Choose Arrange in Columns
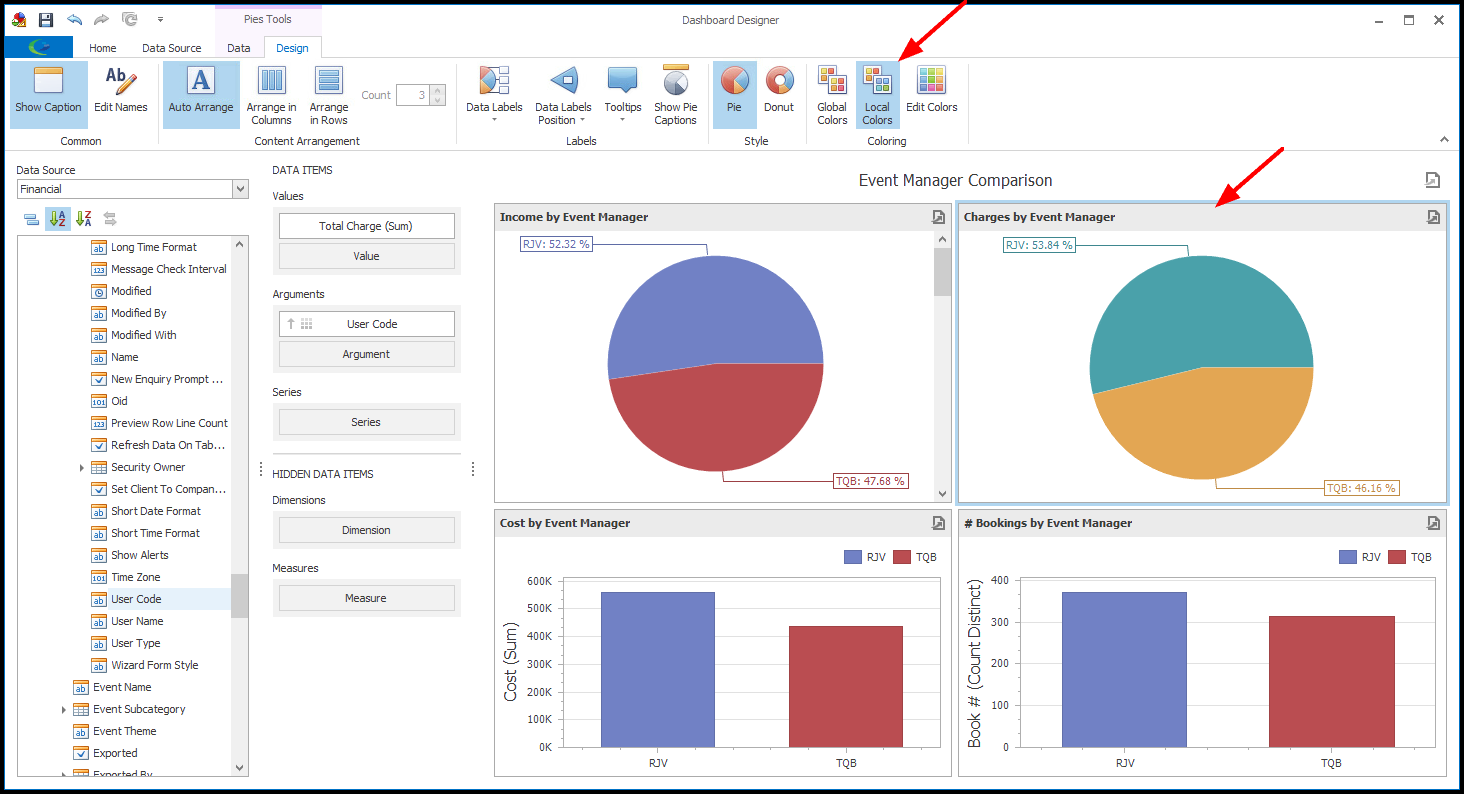Screen dimensions: 1464x794 pyautogui.click(x=272, y=95)
